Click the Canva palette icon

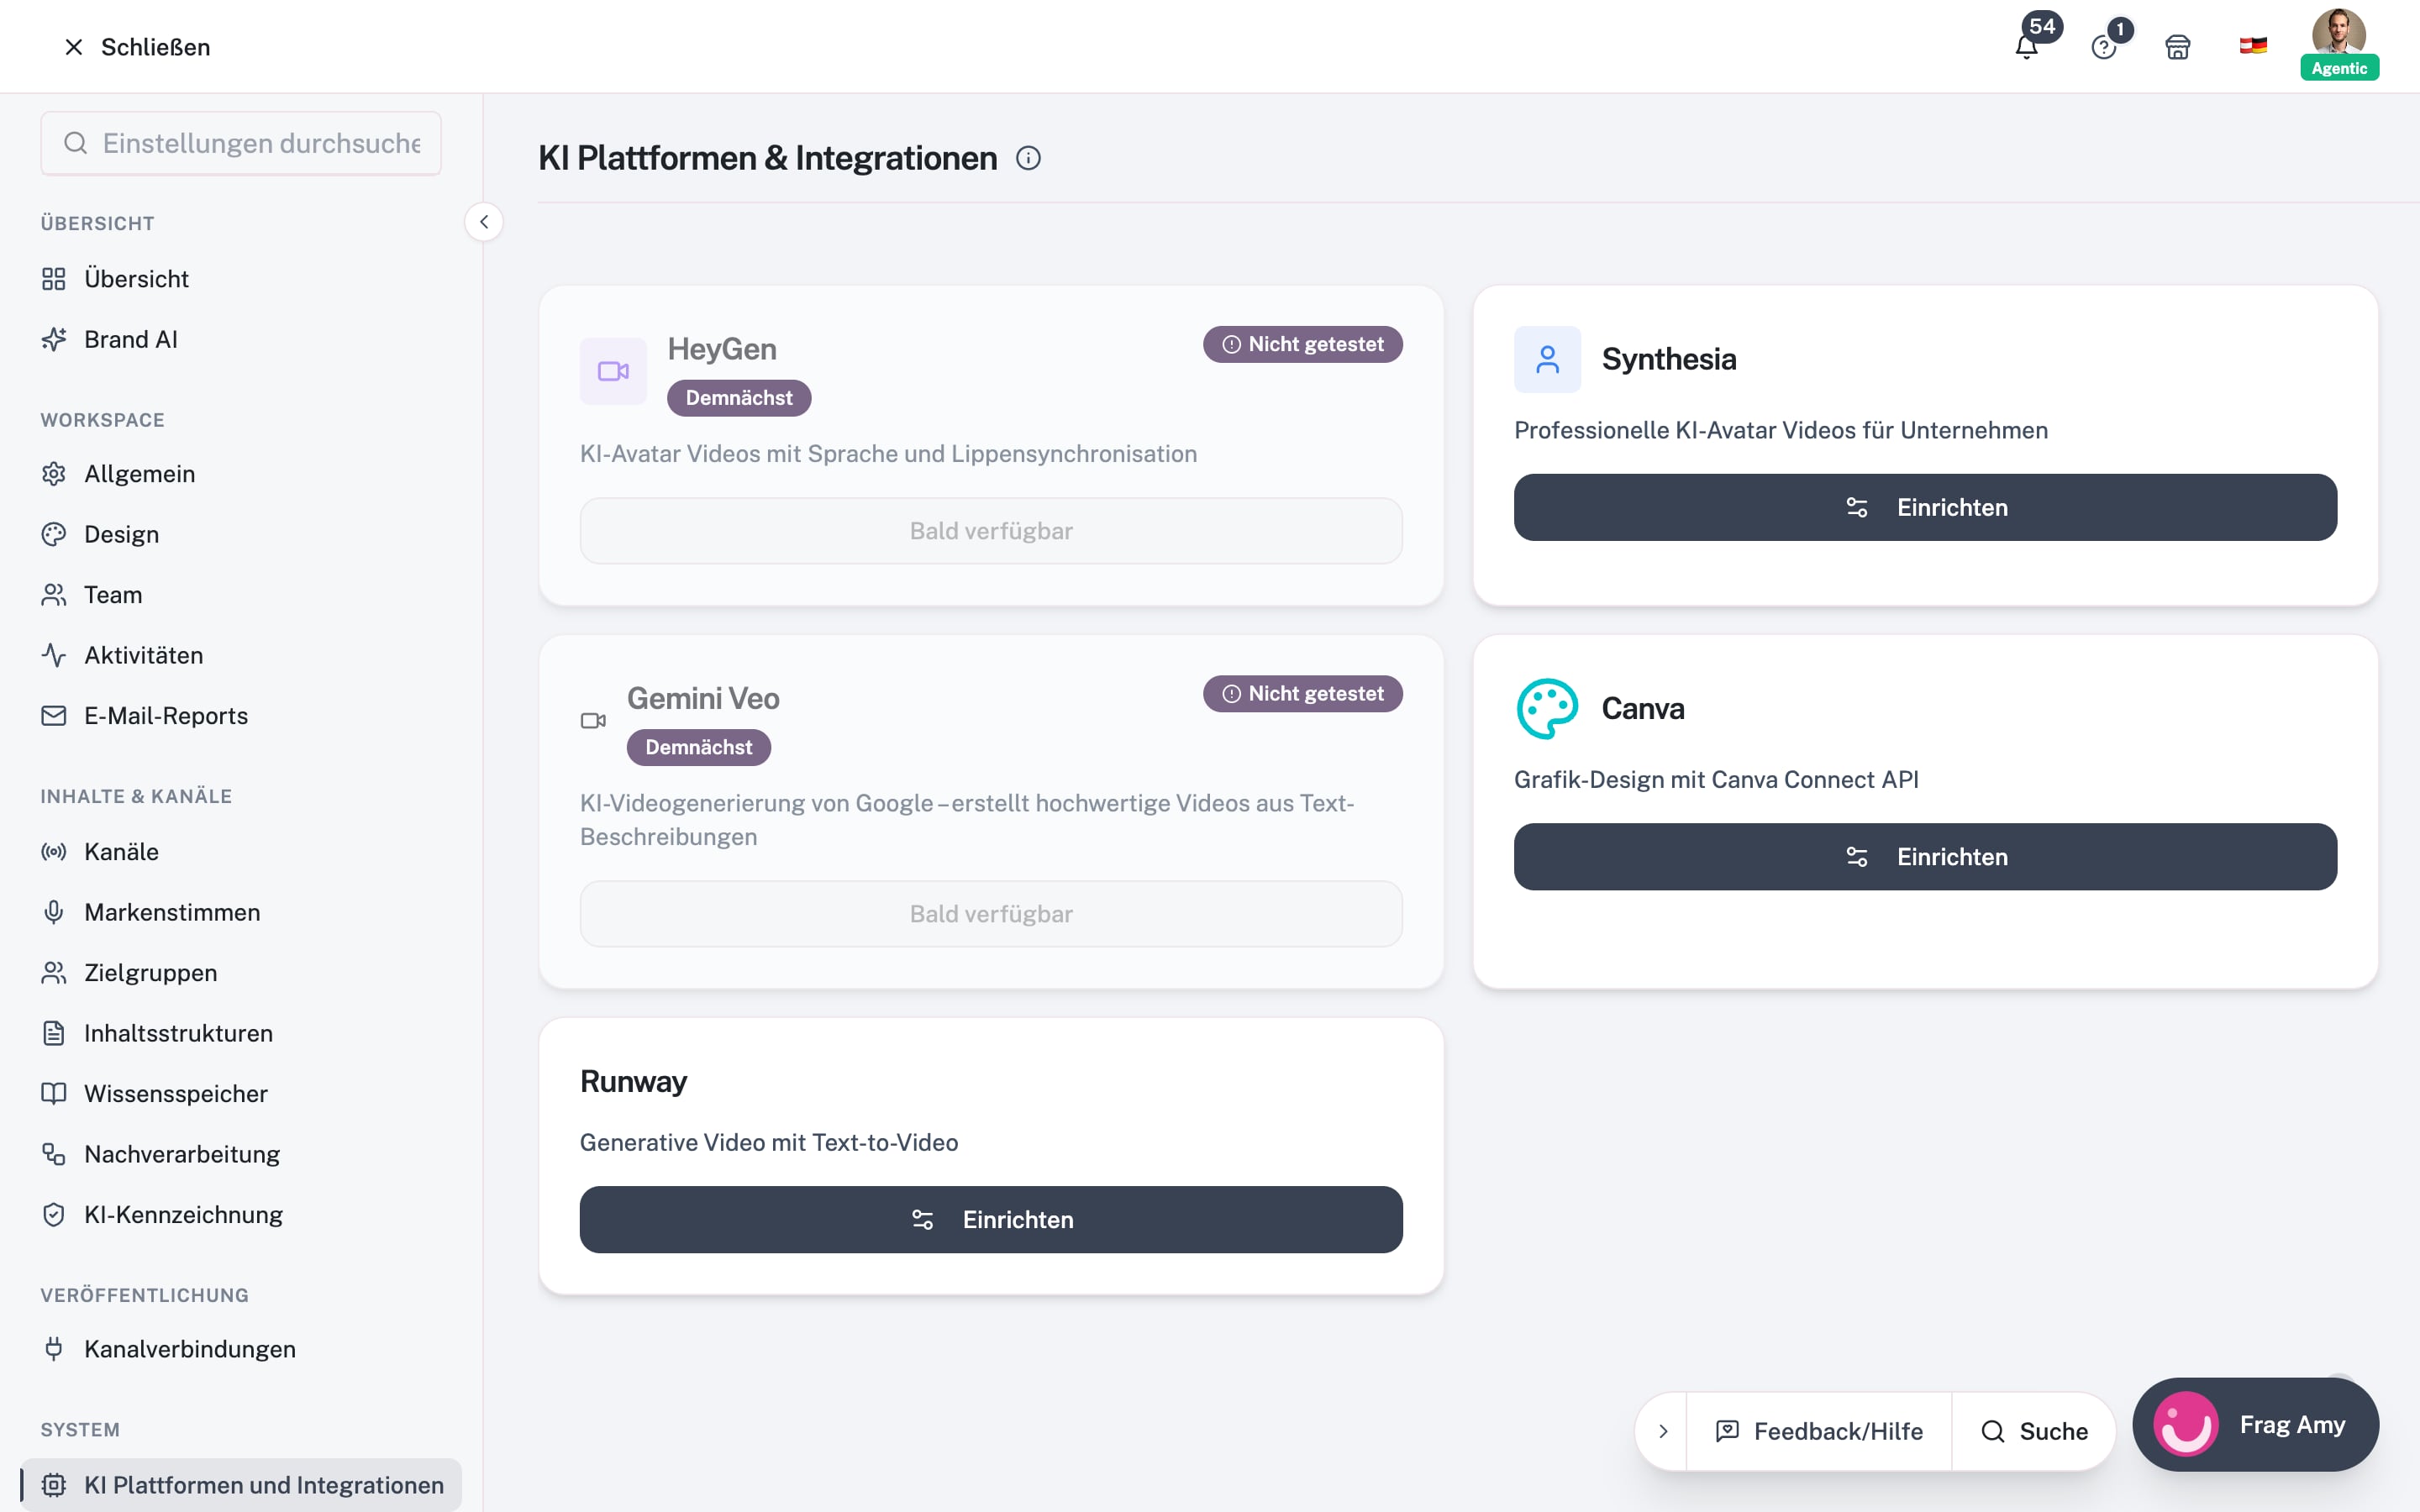[1547, 709]
